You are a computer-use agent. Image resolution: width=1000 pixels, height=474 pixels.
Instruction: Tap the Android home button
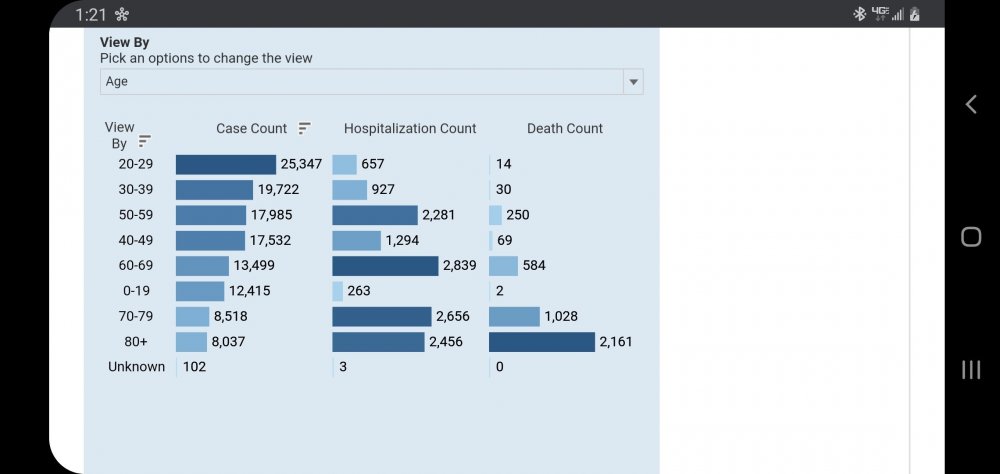pos(971,237)
